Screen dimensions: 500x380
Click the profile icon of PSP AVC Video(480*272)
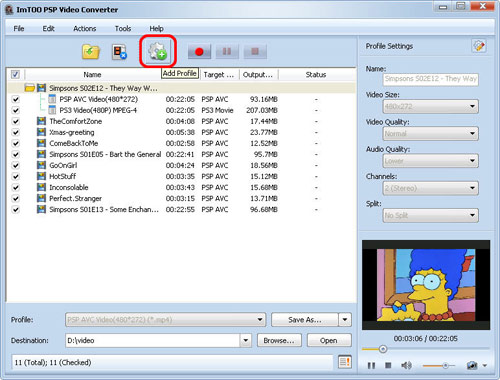tap(52, 99)
